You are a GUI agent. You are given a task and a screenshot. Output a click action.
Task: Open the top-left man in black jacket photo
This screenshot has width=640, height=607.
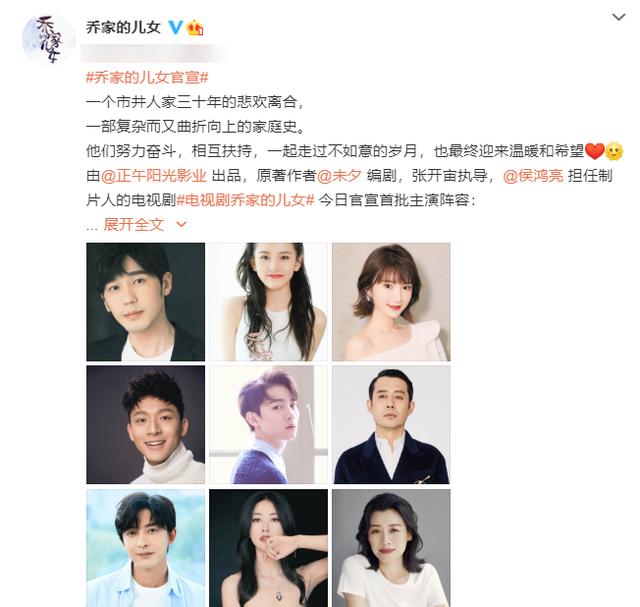(x=146, y=302)
